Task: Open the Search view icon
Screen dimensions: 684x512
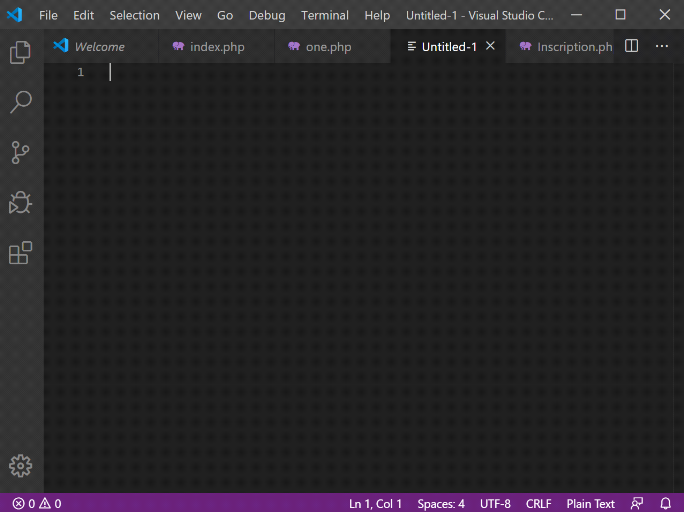Action: (x=20, y=102)
